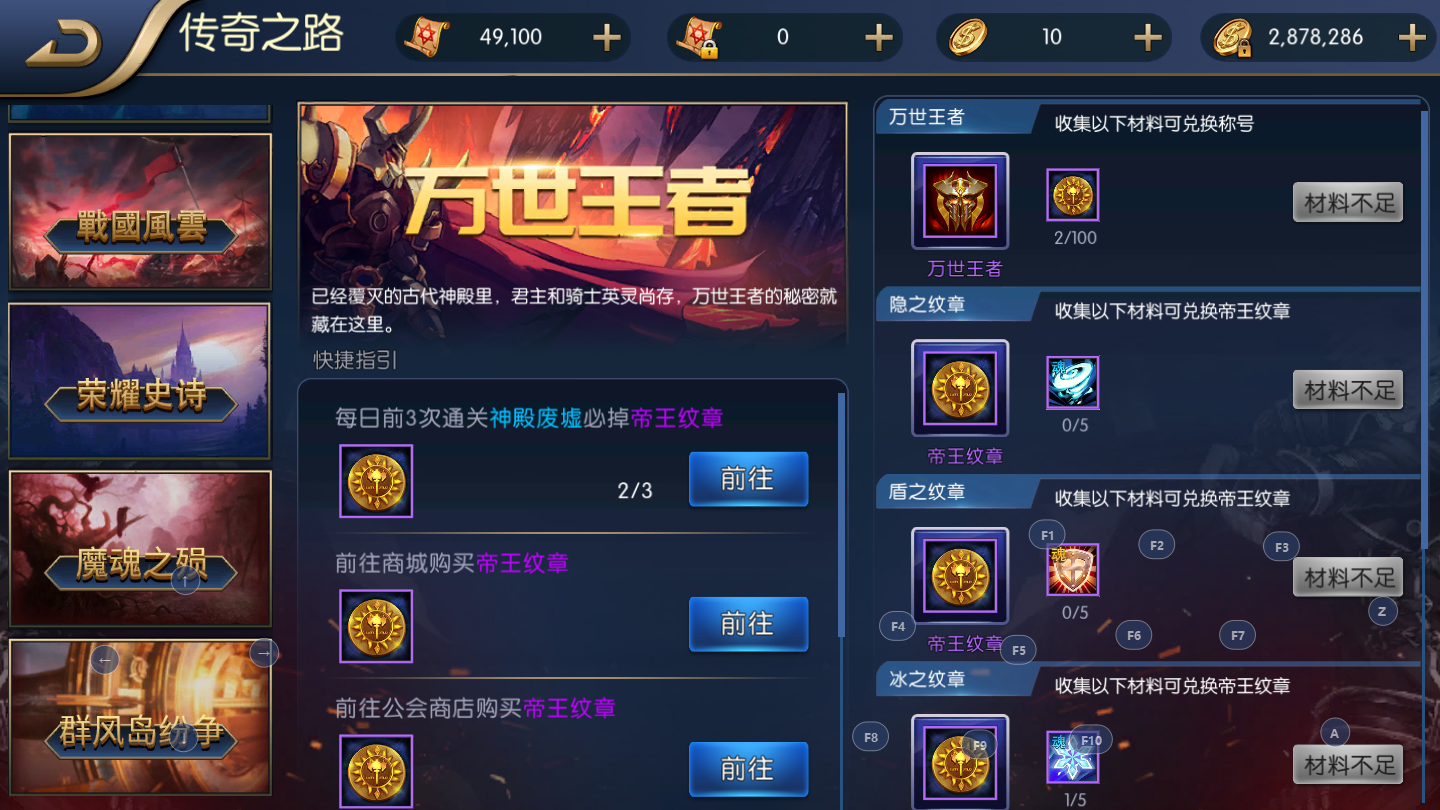Tap the ice snowflake soul material icon
This screenshot has height=810, width=1440.
(1073, 757)
